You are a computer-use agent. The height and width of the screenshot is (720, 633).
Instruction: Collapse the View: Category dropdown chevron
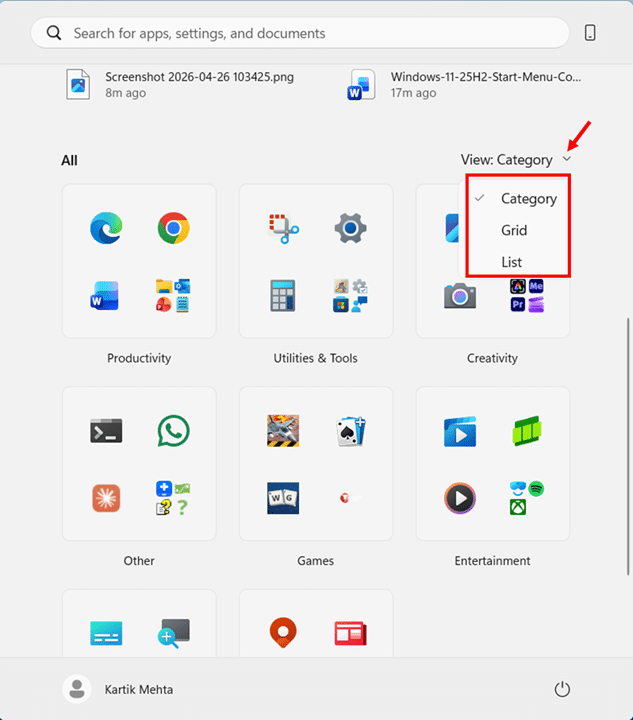[x=568, y=159]
